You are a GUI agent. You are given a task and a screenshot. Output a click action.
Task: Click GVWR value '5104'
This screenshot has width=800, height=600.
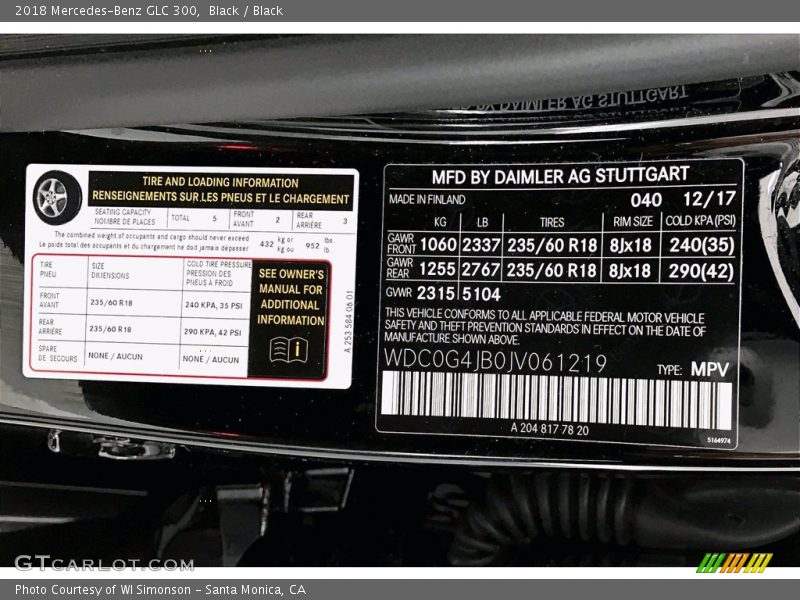481,294
